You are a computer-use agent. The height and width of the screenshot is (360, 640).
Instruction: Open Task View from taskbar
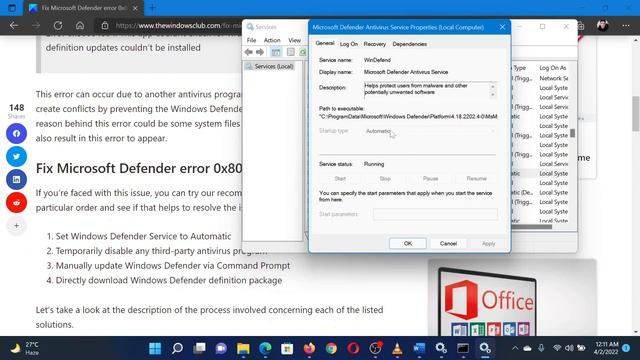(x=199, y=348)
